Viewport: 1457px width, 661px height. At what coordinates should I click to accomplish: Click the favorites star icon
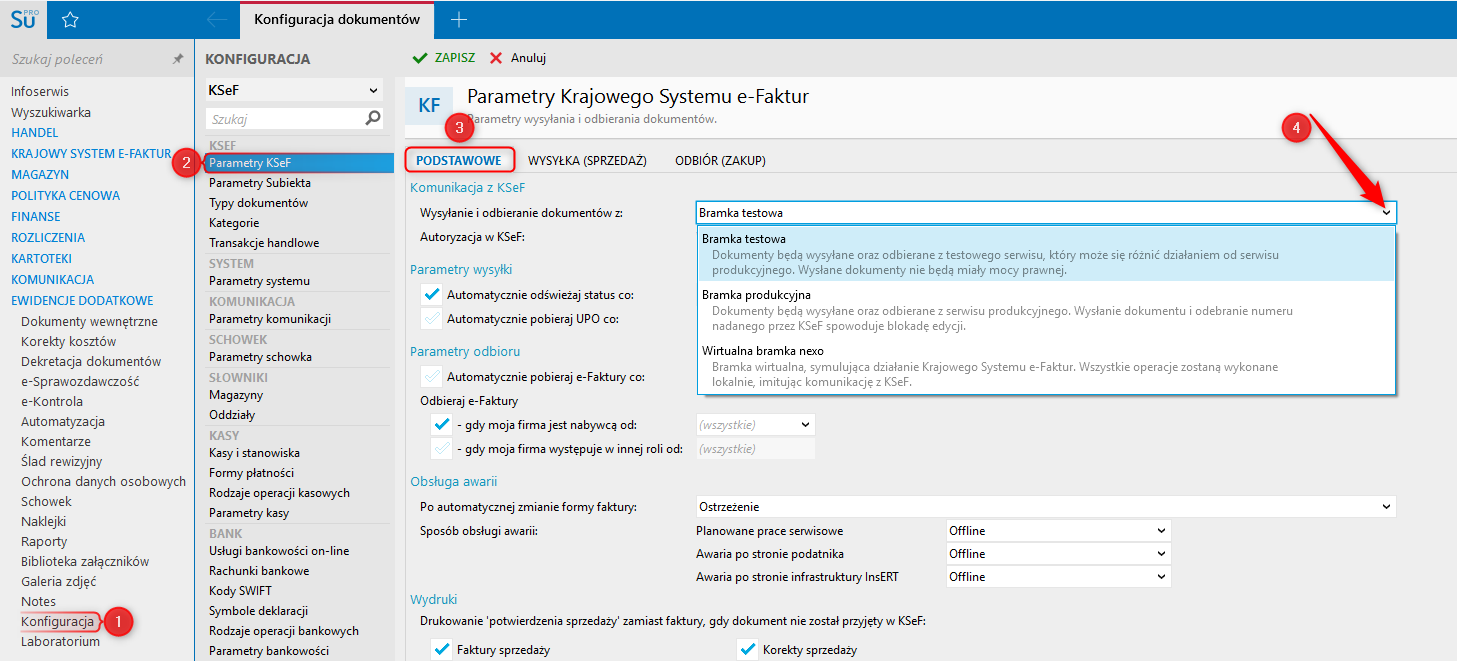[x=70, y=20]
